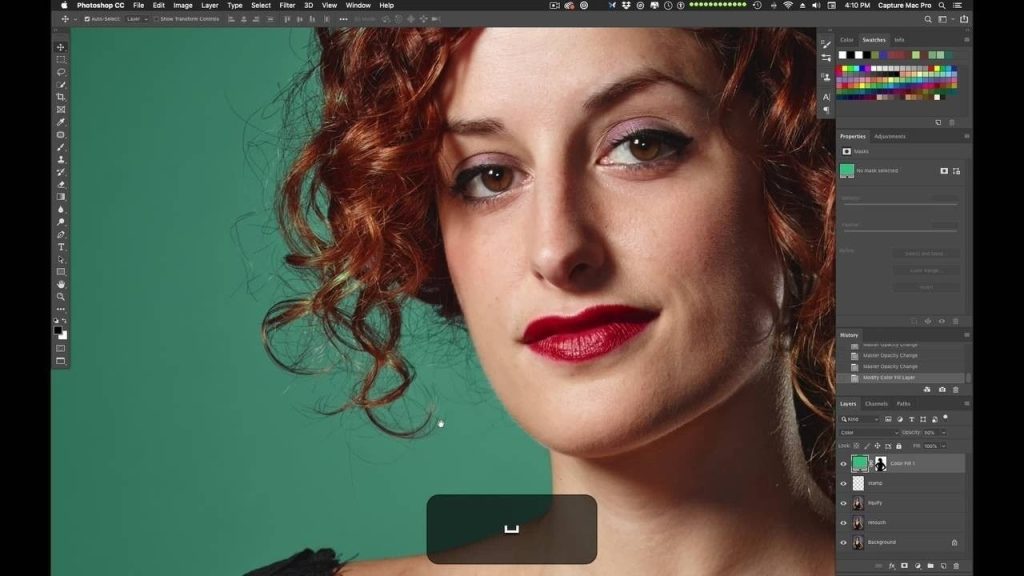Select the Horizontal Type tool
The width and height of the screenshot is (1024, 576).
[x=61, y=247]
